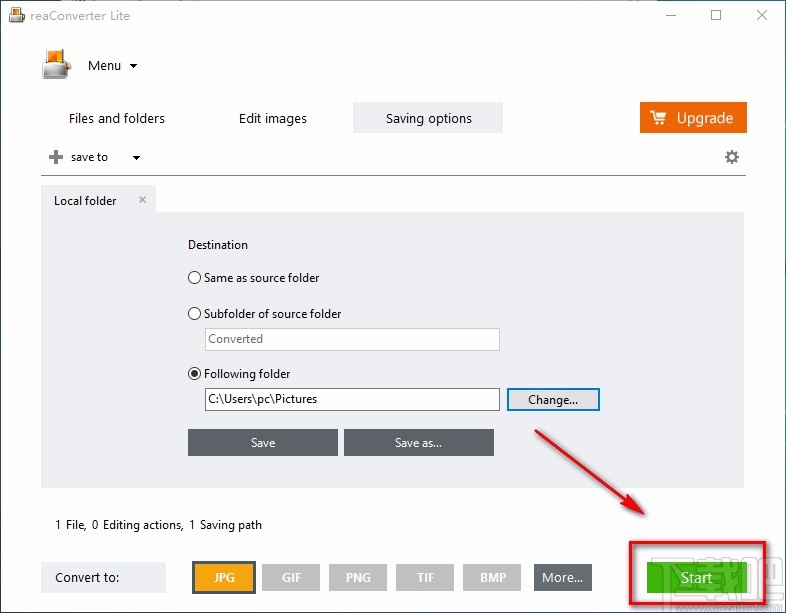
Task: Switch to the Files and folders tab
Action: coord(117,118)
